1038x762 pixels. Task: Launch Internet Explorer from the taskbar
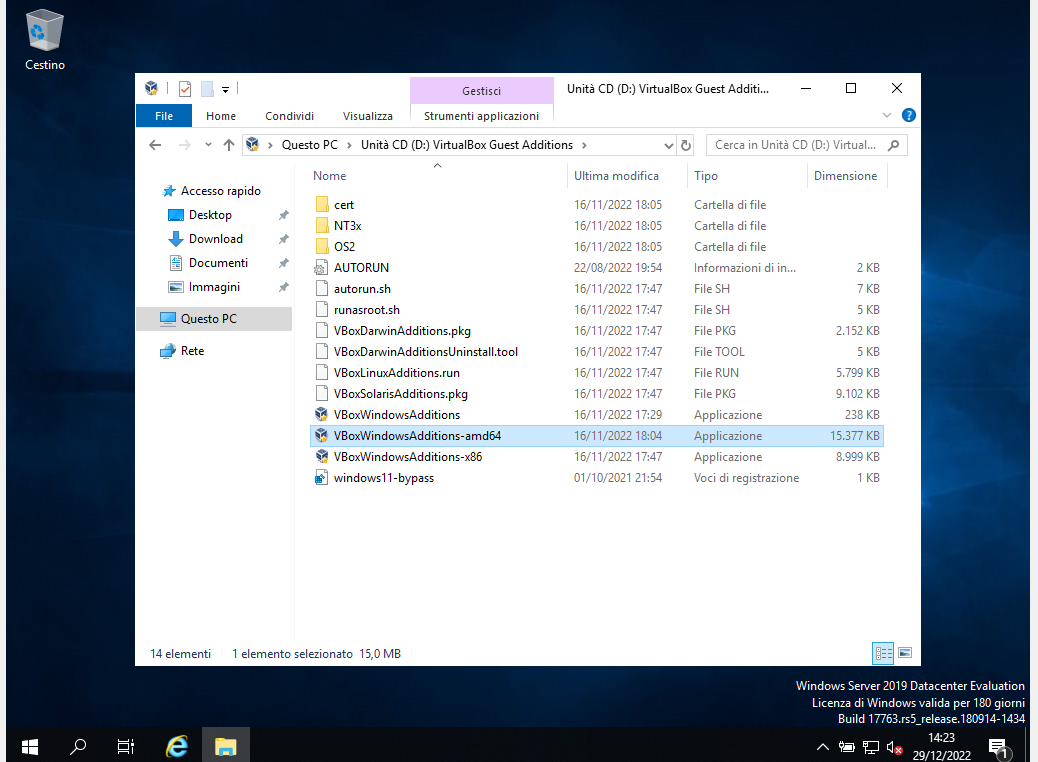(177, 747)
